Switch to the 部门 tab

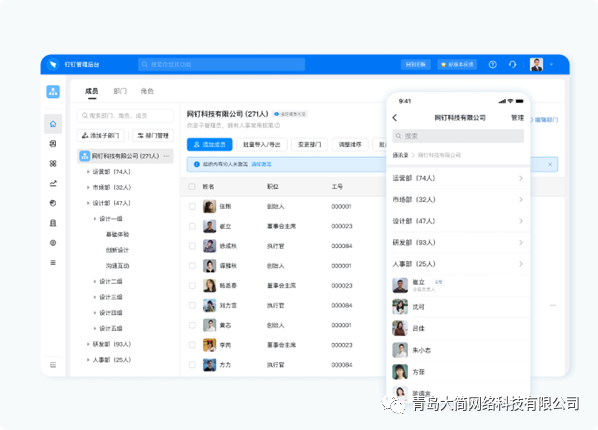click(x=120, y=91)
